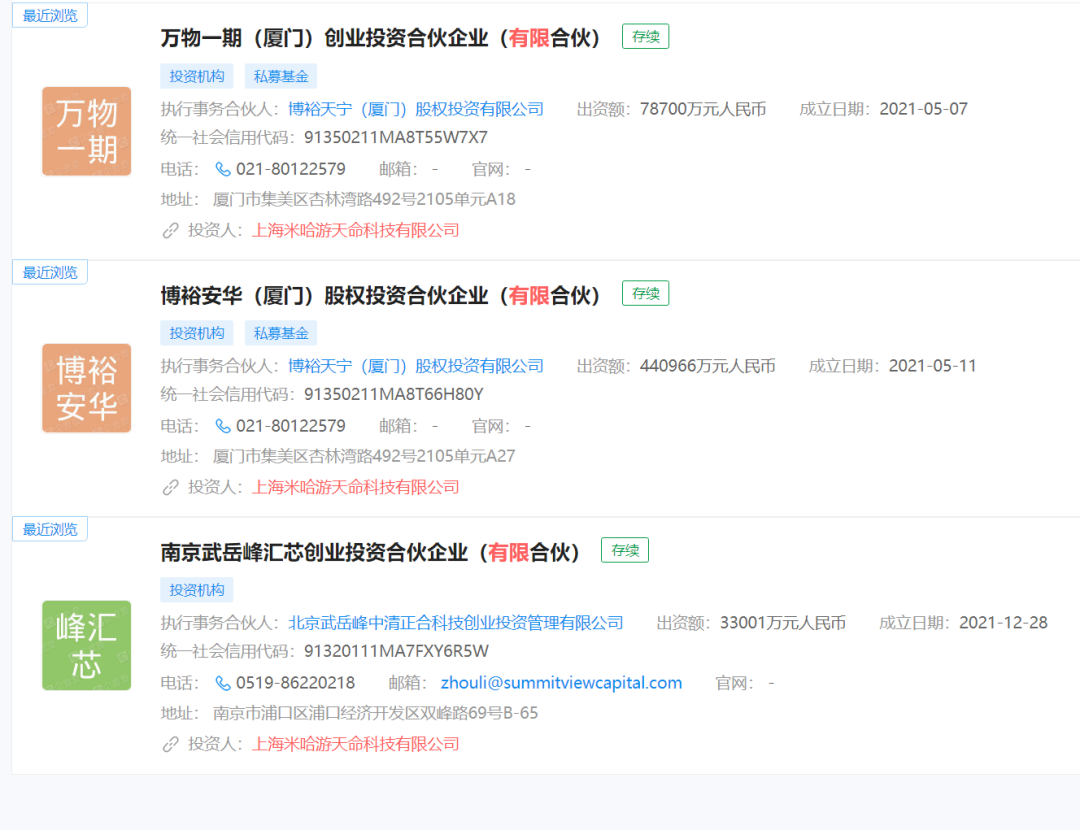The image size is (1080, 830).
Task: Open 博裕安华（厦门）股权投资合伙企业 title
Action: point(381,295)
